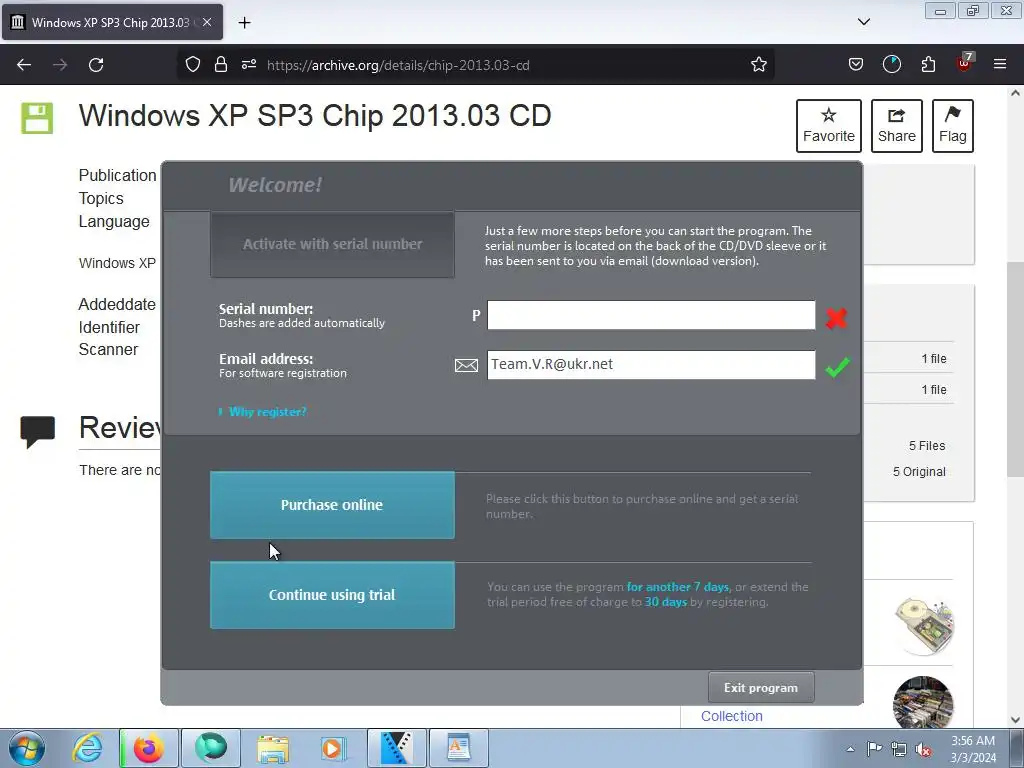Open the taskbar clock showing 3:56 AM
1024x768 pixels.
(973, 749)
